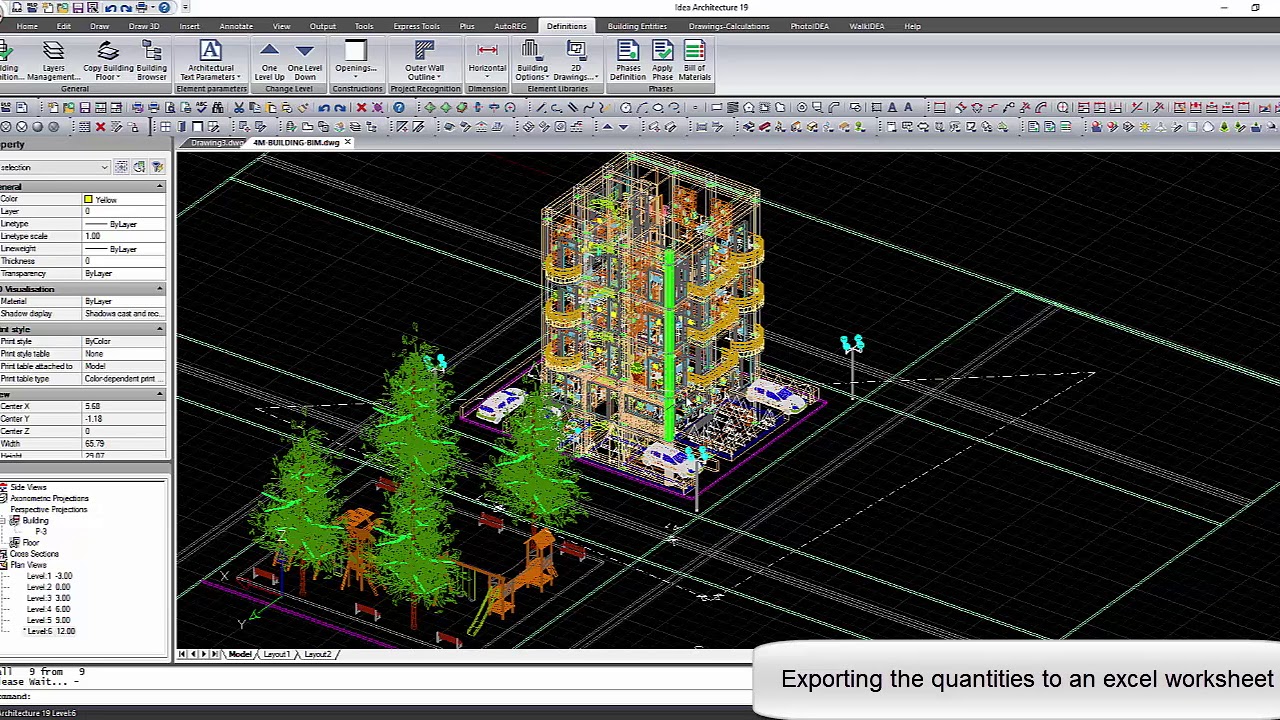The width and height of the screenshot is (1280, 720).
Task: Select Perspective Projections tree item
Action: tap(48, 510)
